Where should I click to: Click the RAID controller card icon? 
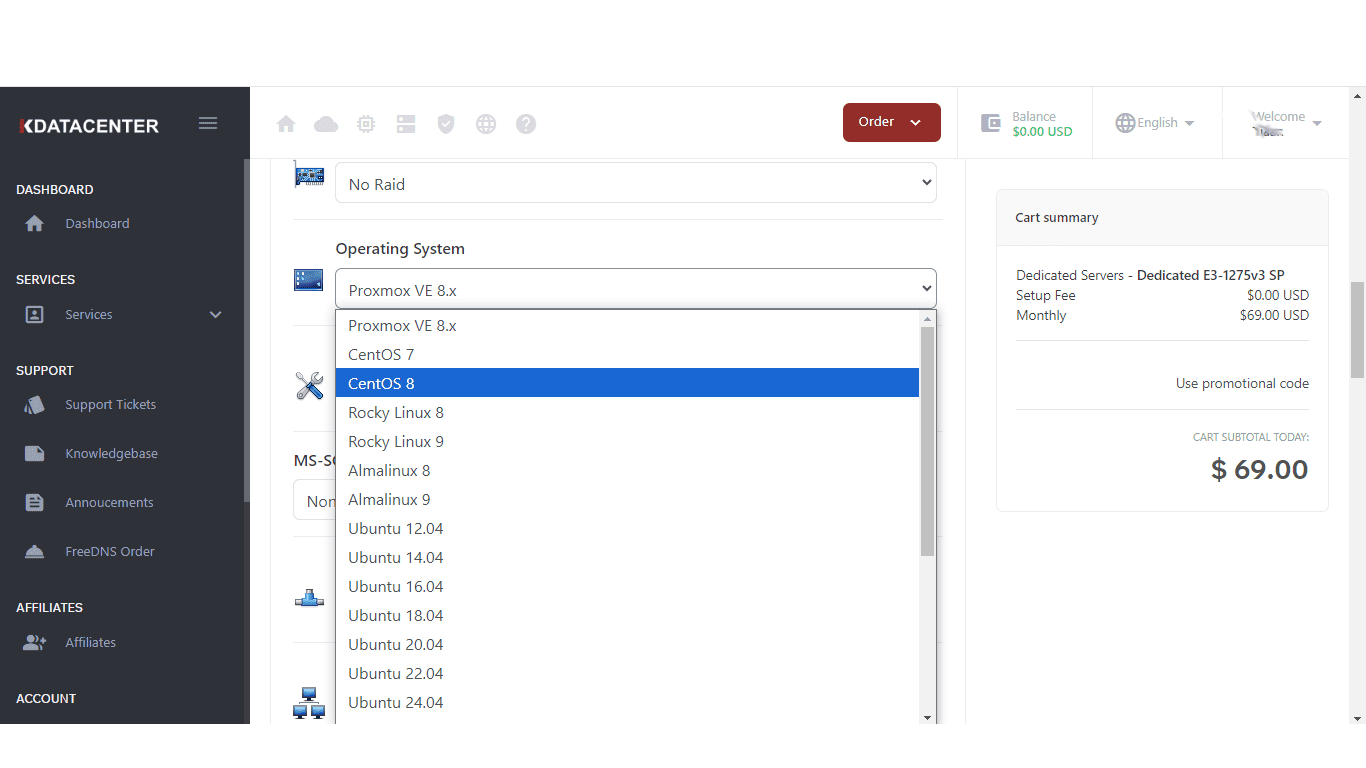(x=309, y=175)
